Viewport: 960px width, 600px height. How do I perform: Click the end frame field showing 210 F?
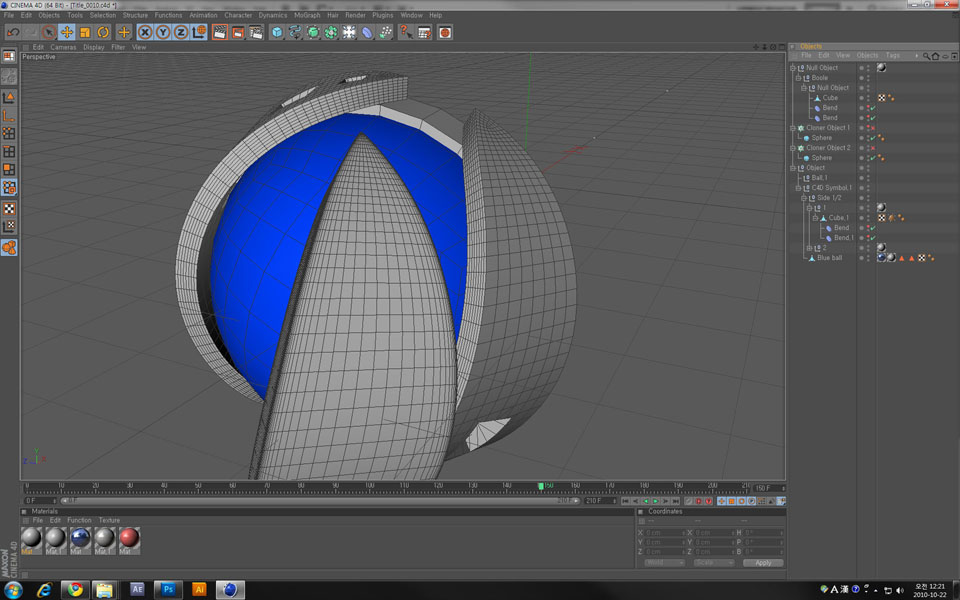(x=600, y=501)
